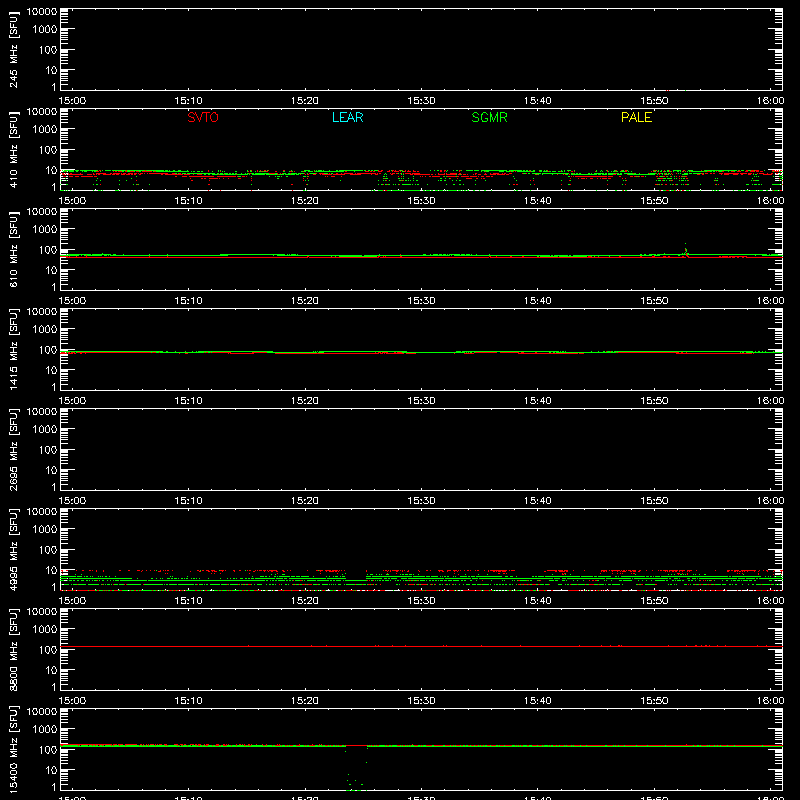Click the 10000 tick value on 245 MHz axis
The width and height of the screenshot is (800, 800).
click(x=42, y=12)
